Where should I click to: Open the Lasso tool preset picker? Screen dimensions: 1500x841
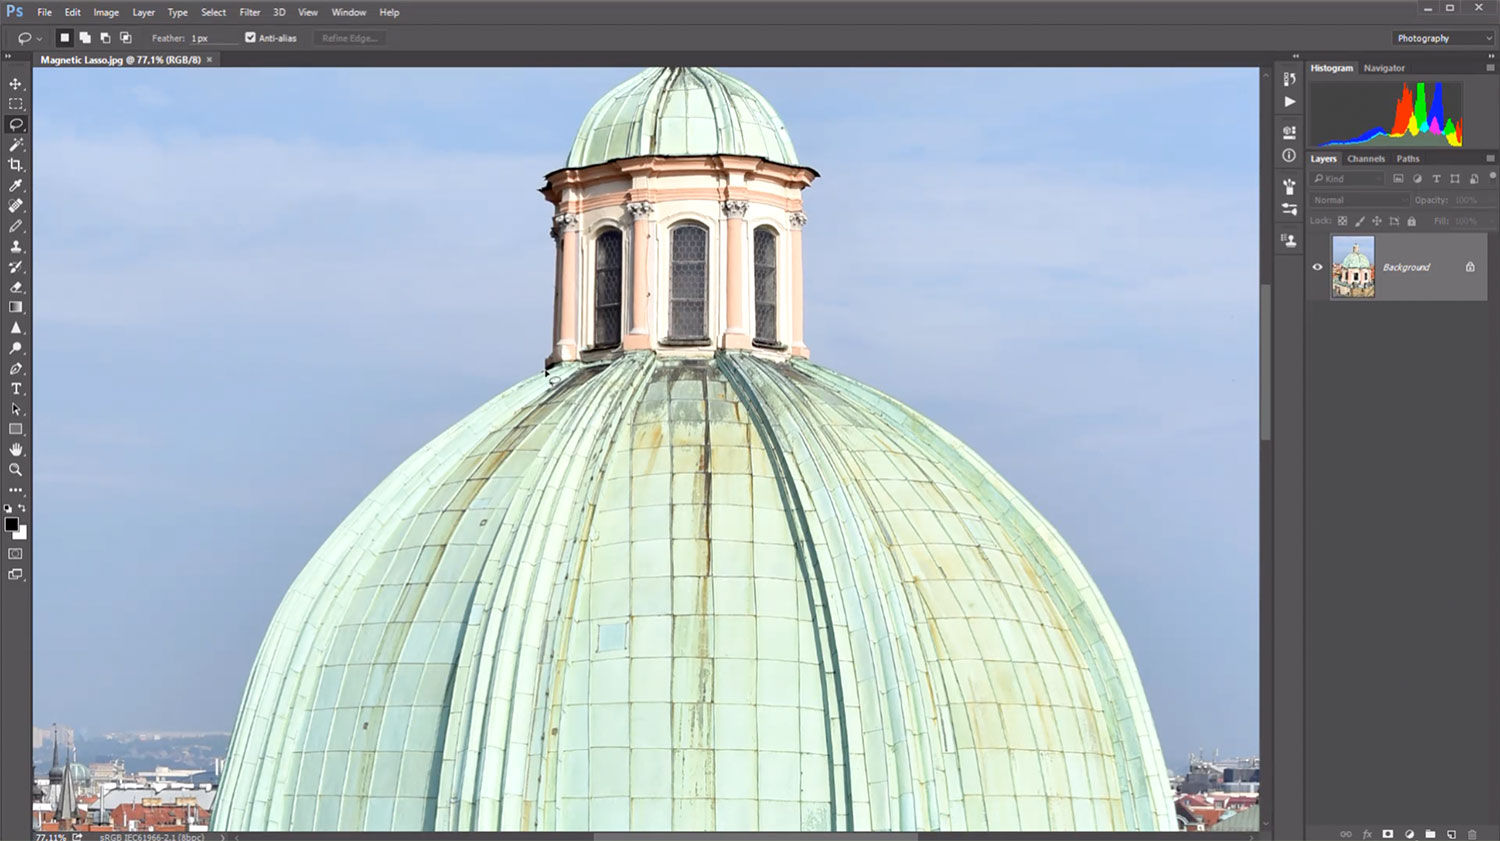coord(29,38)
